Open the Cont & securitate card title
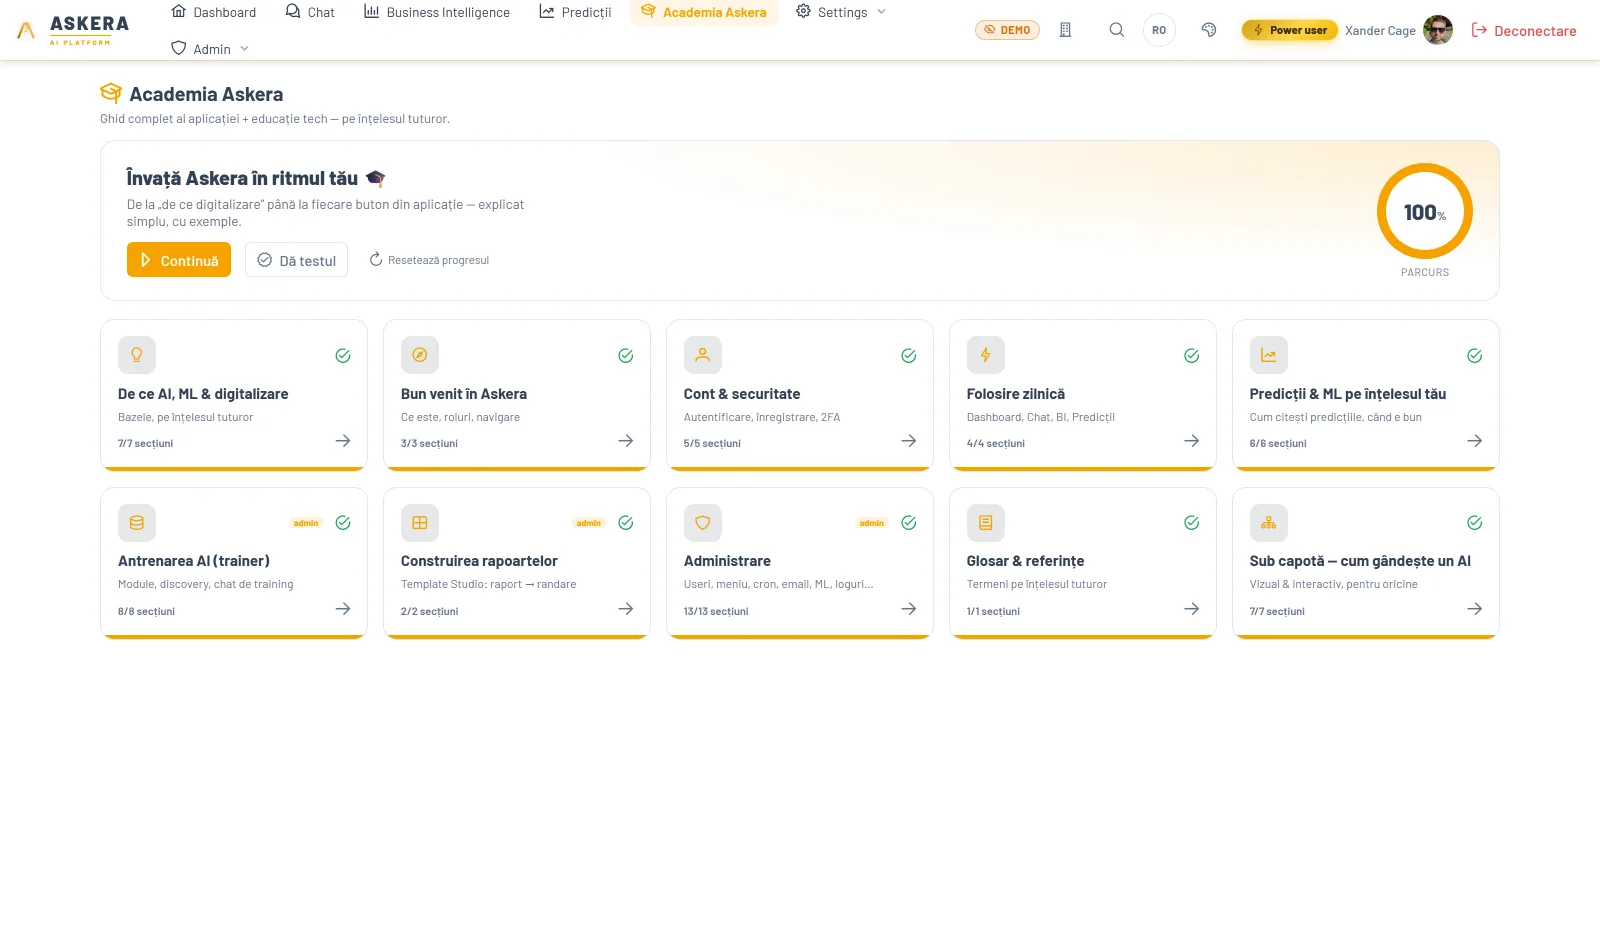The image size is (1600, 950). 742,394
